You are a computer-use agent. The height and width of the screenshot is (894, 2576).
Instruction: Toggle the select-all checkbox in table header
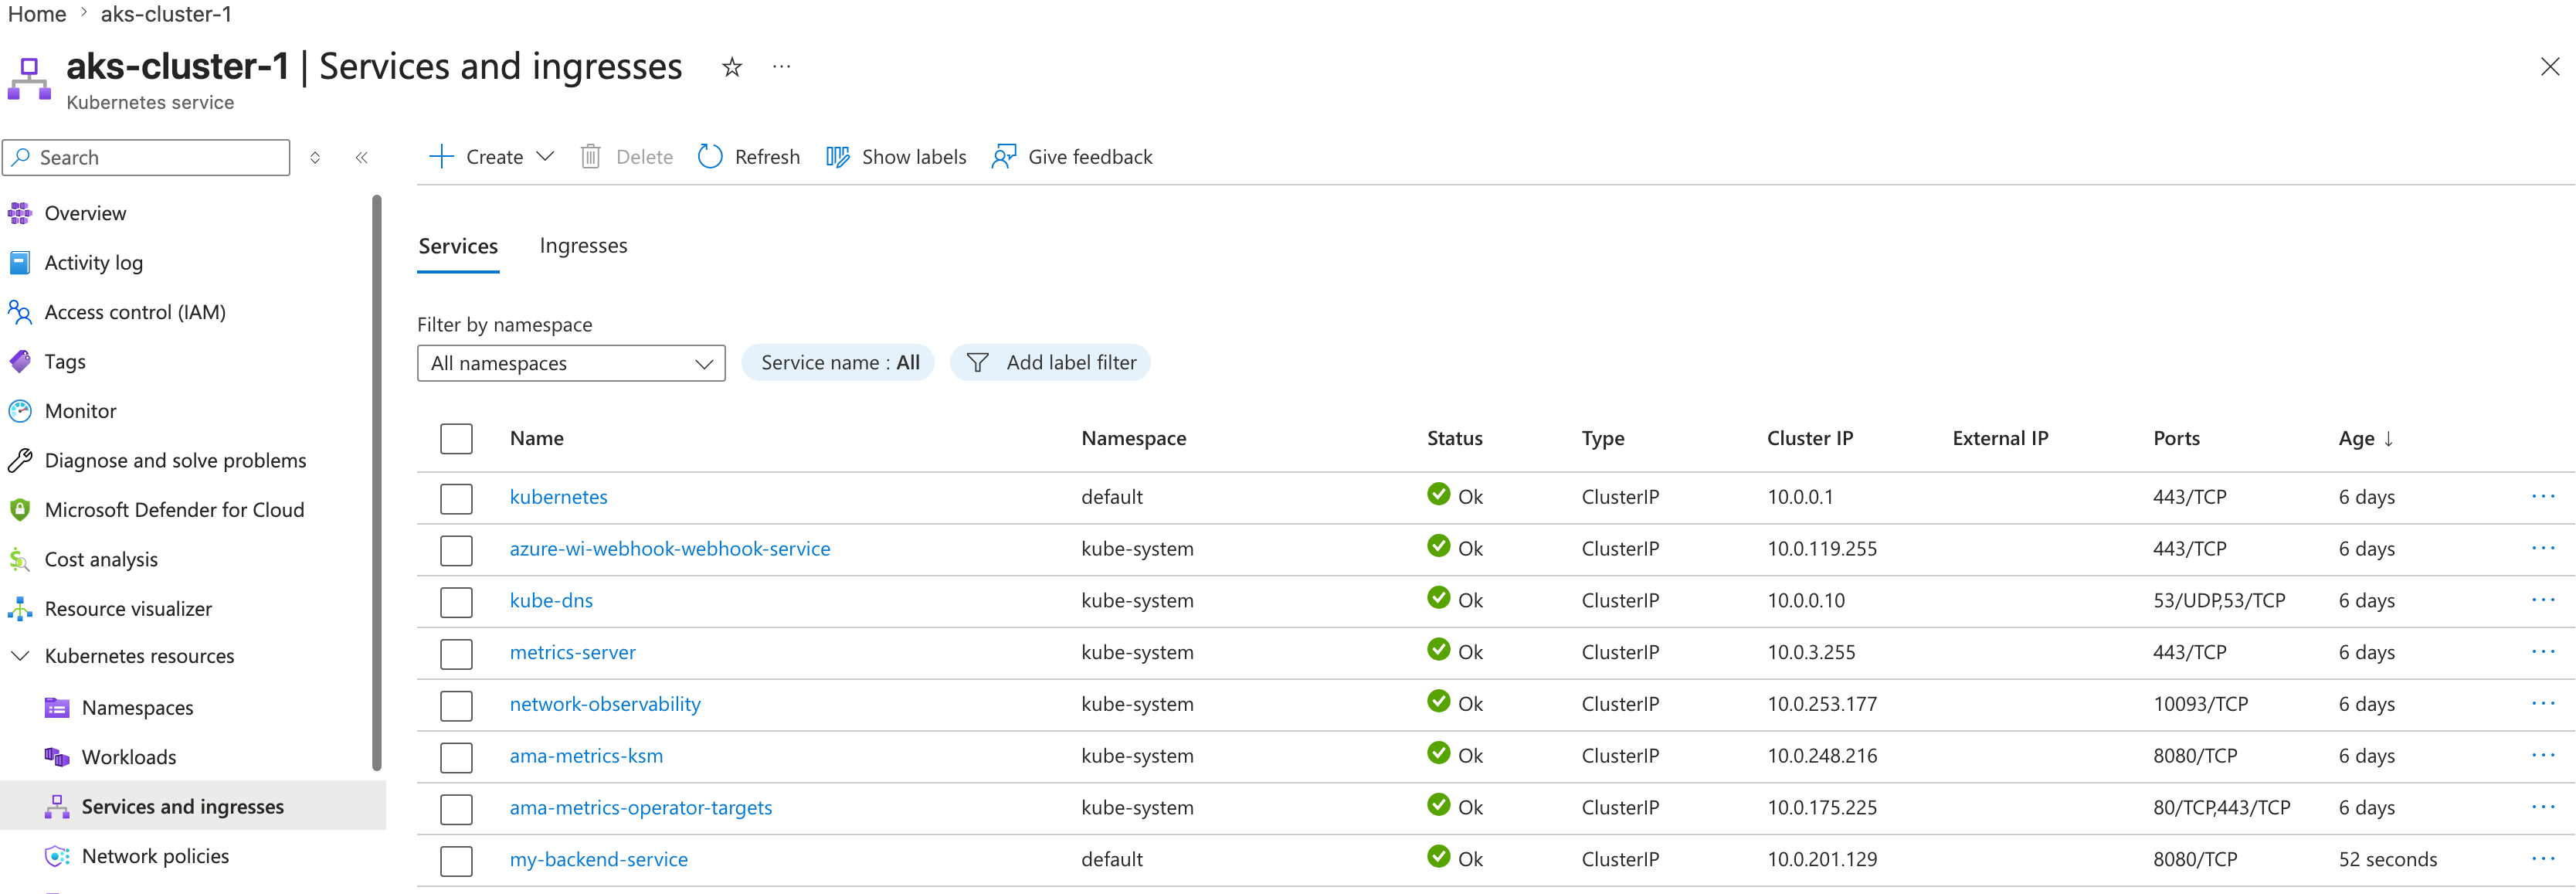(x=456, y=439)
